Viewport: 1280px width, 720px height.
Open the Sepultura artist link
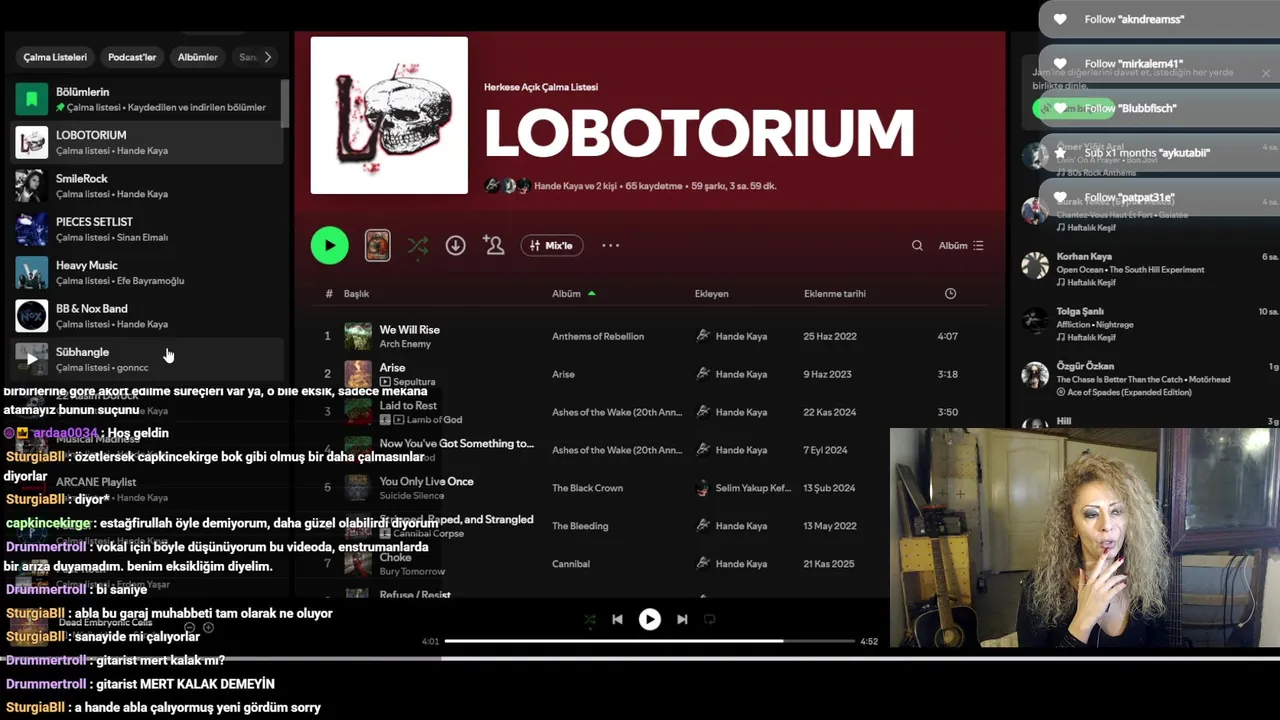coord(414,382)
